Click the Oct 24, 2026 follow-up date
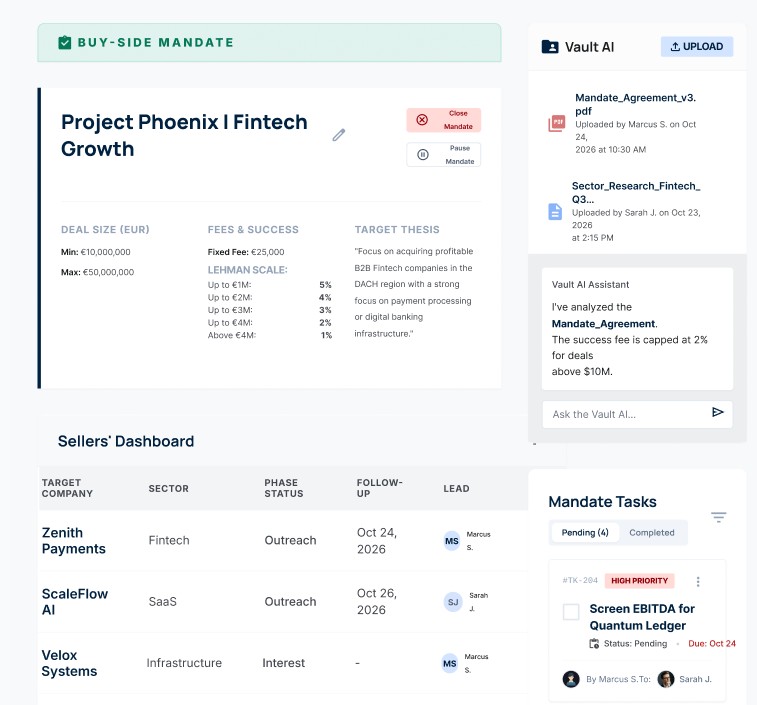Image resolution: width=757 pixels, height=705 pixels. click(377, 541)
